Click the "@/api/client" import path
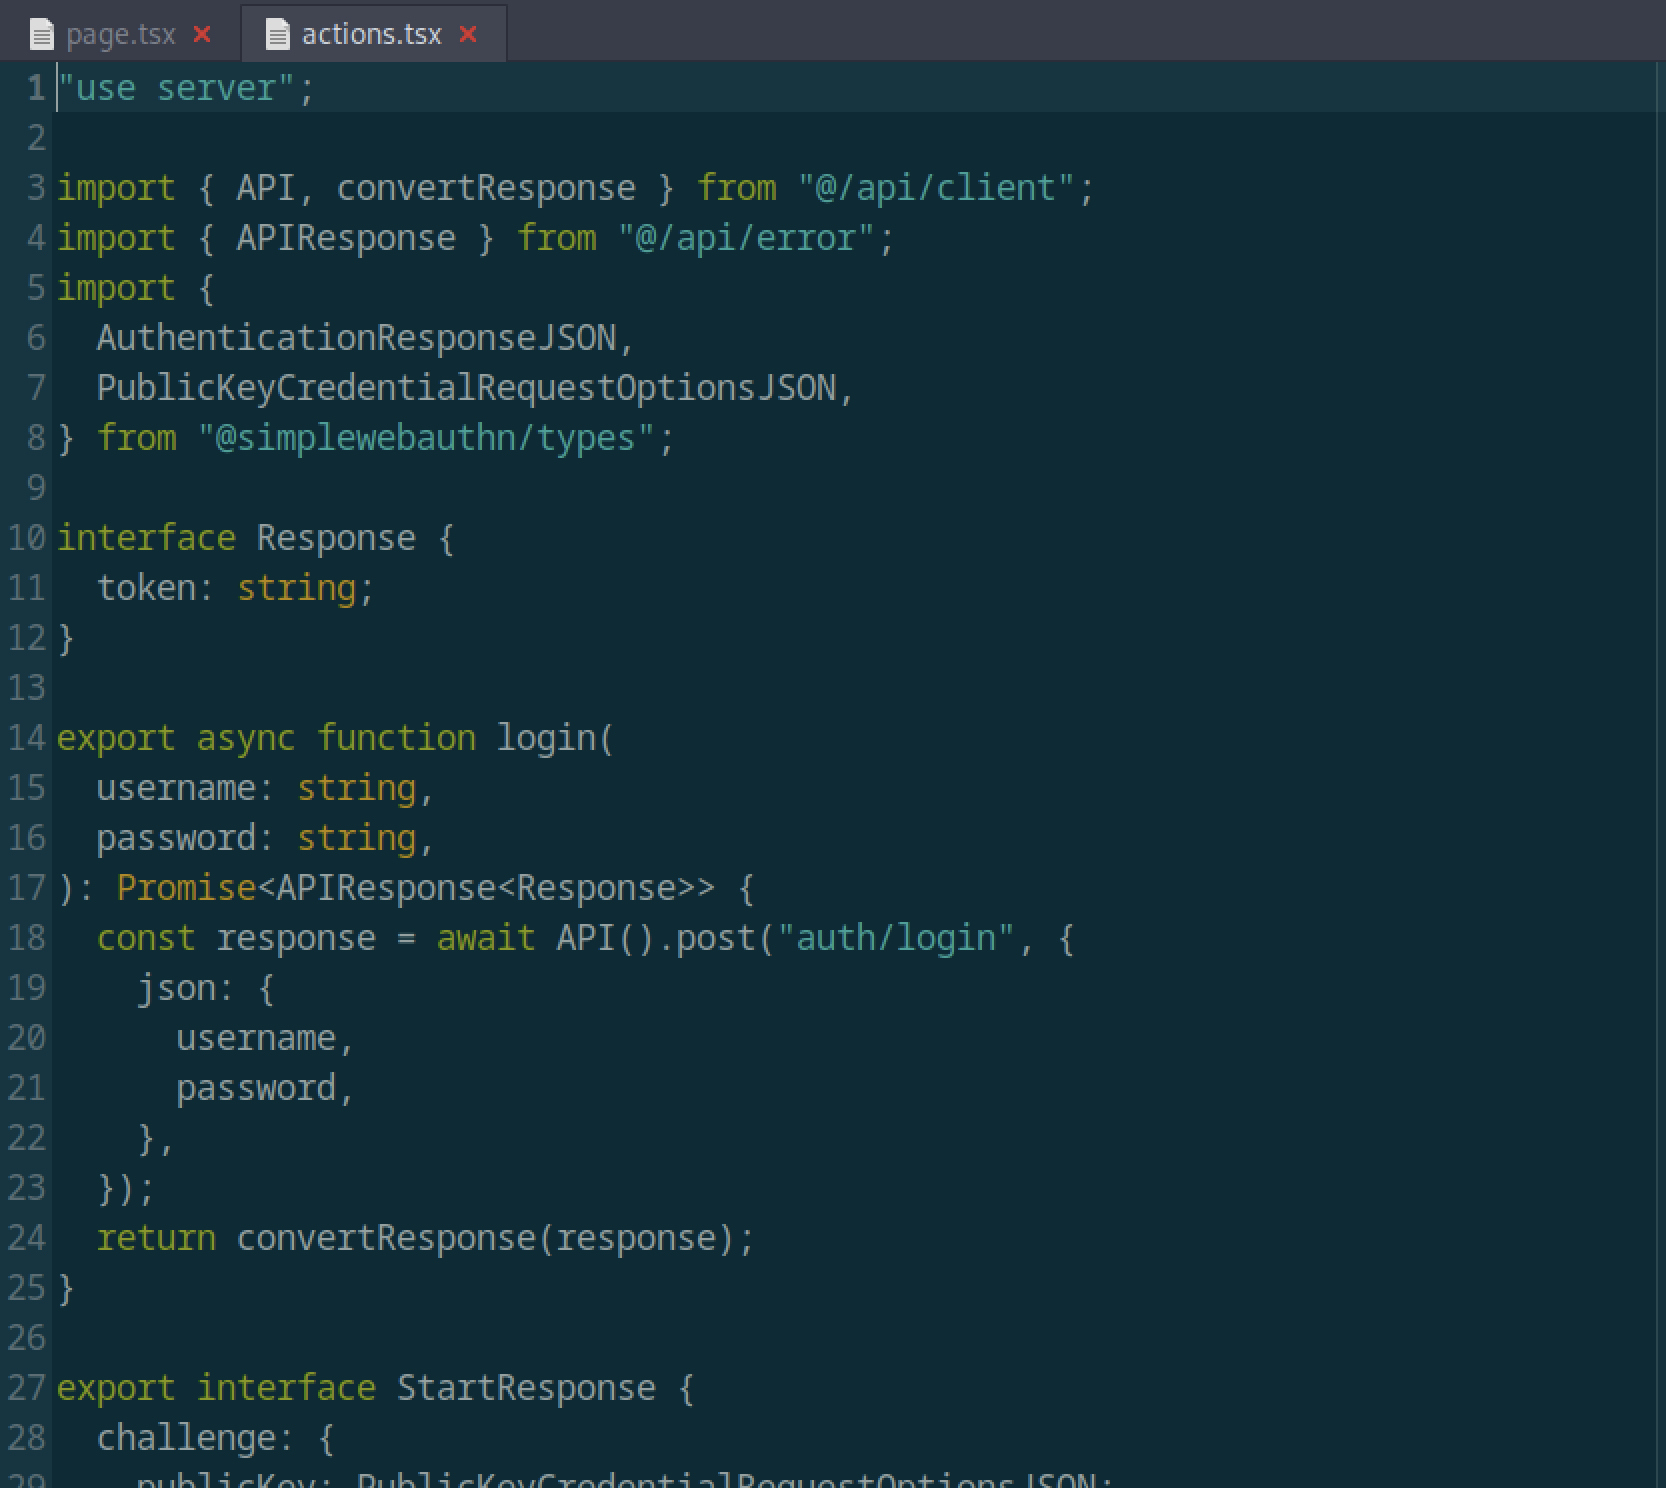 pyautogui.click(x=936, y=188)
